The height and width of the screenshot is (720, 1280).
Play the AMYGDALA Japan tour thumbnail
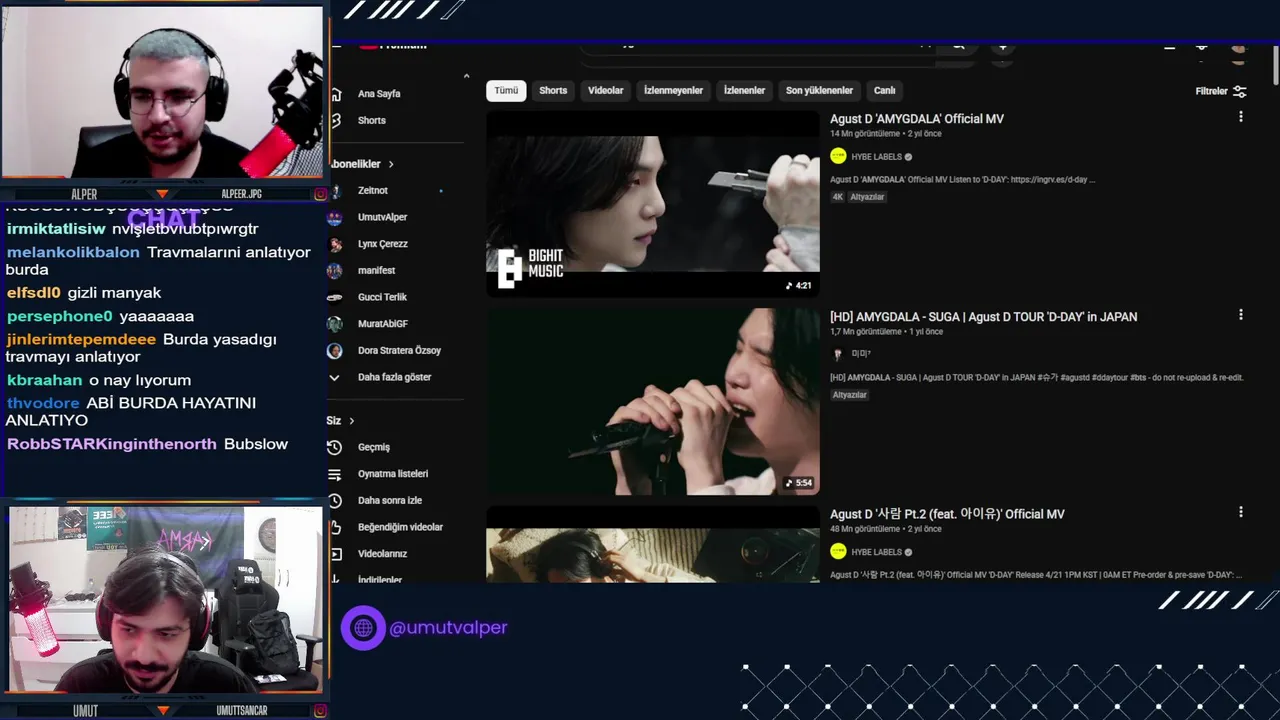pos(653,401)
